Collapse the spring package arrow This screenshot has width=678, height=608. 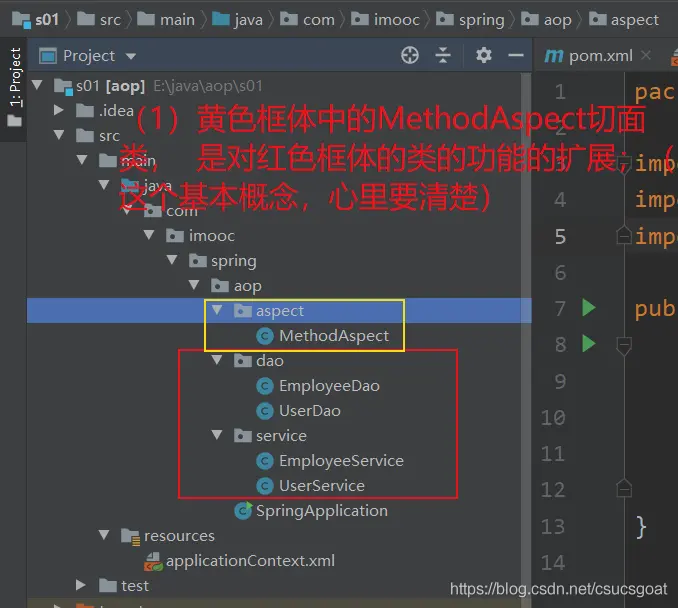[172, 260]
